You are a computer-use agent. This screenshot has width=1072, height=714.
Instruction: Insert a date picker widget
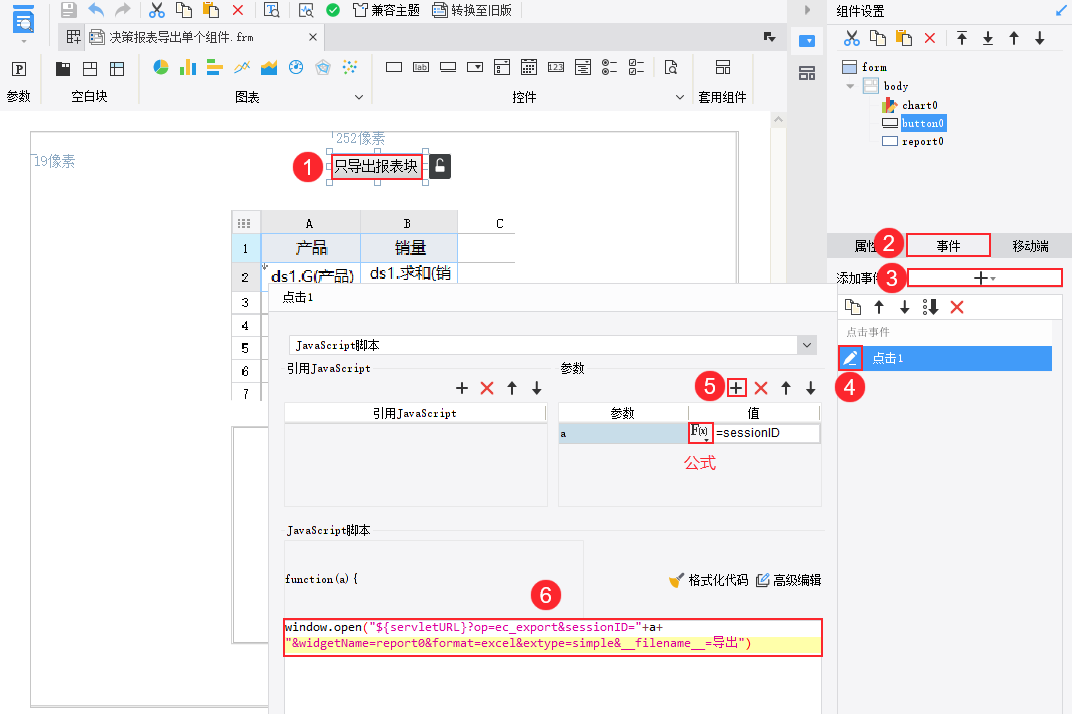pyautogui.click(x=528, y=67)
